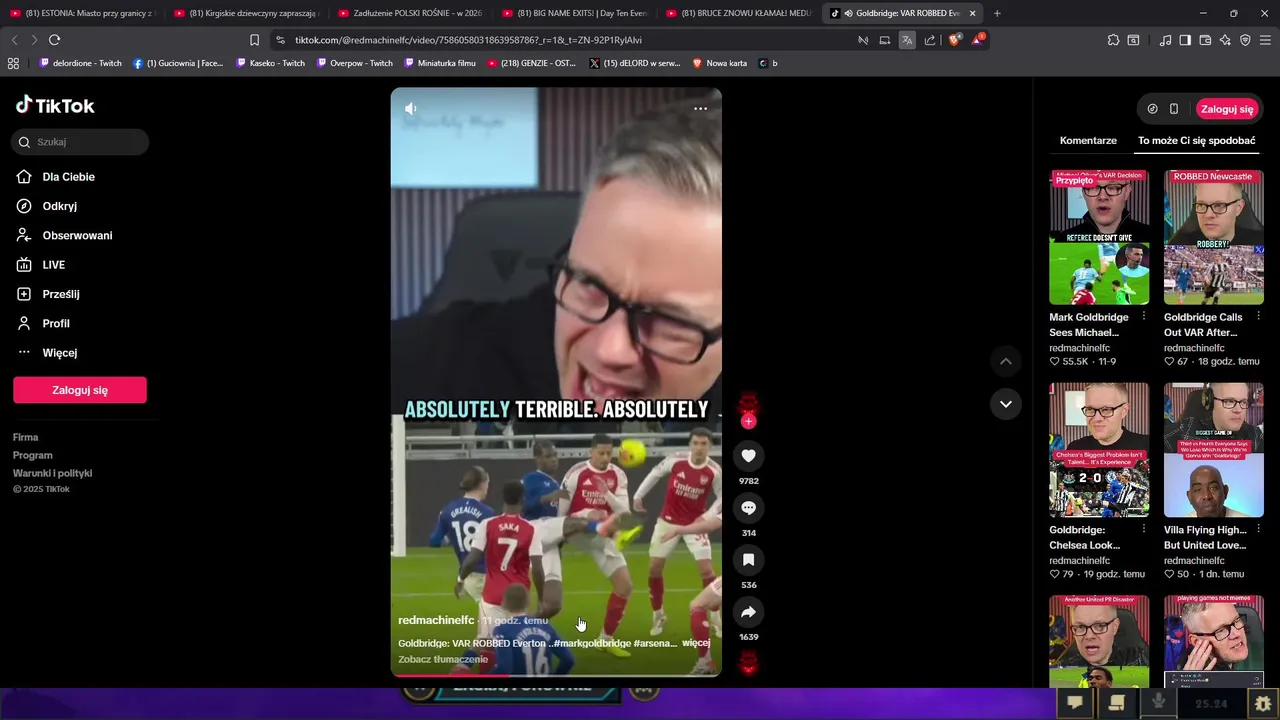Screen dimensions: 1280x720
Task: Open Goldbridge: Chelsea Look video thumbnail
Action: click(1099, 450)
